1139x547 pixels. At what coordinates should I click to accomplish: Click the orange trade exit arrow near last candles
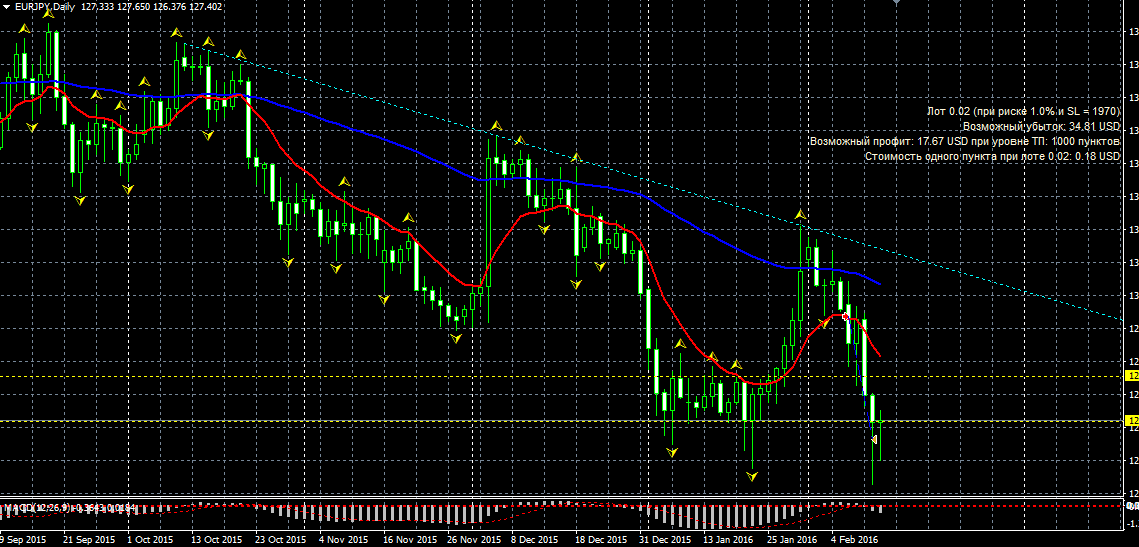point(875,439)
